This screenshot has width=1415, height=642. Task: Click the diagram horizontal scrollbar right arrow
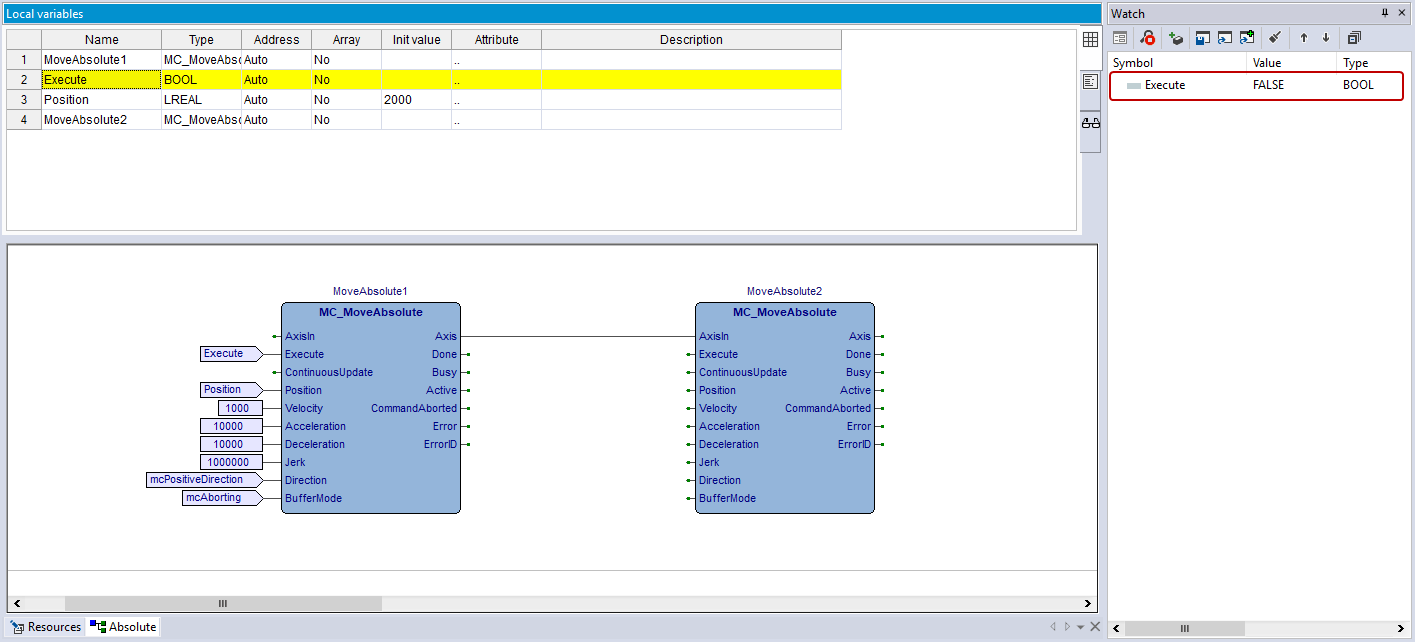point(1089,603)
